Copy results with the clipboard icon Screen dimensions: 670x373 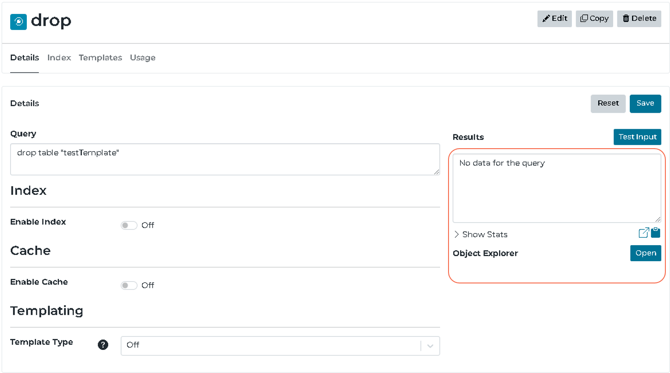coord(655,233)
